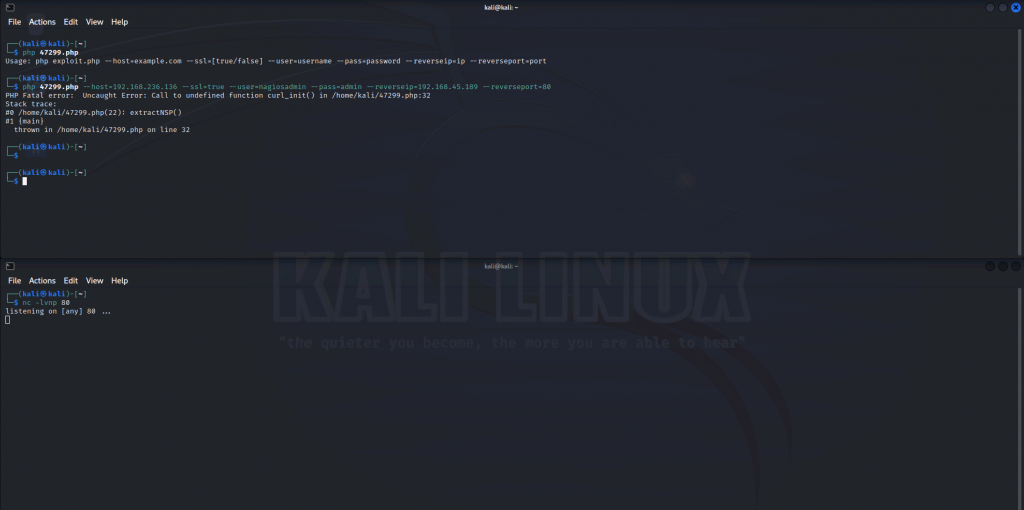Click active prompt cursor in top terminal
The height and width of the screenshot is (510, 1024).
(25, 181)
